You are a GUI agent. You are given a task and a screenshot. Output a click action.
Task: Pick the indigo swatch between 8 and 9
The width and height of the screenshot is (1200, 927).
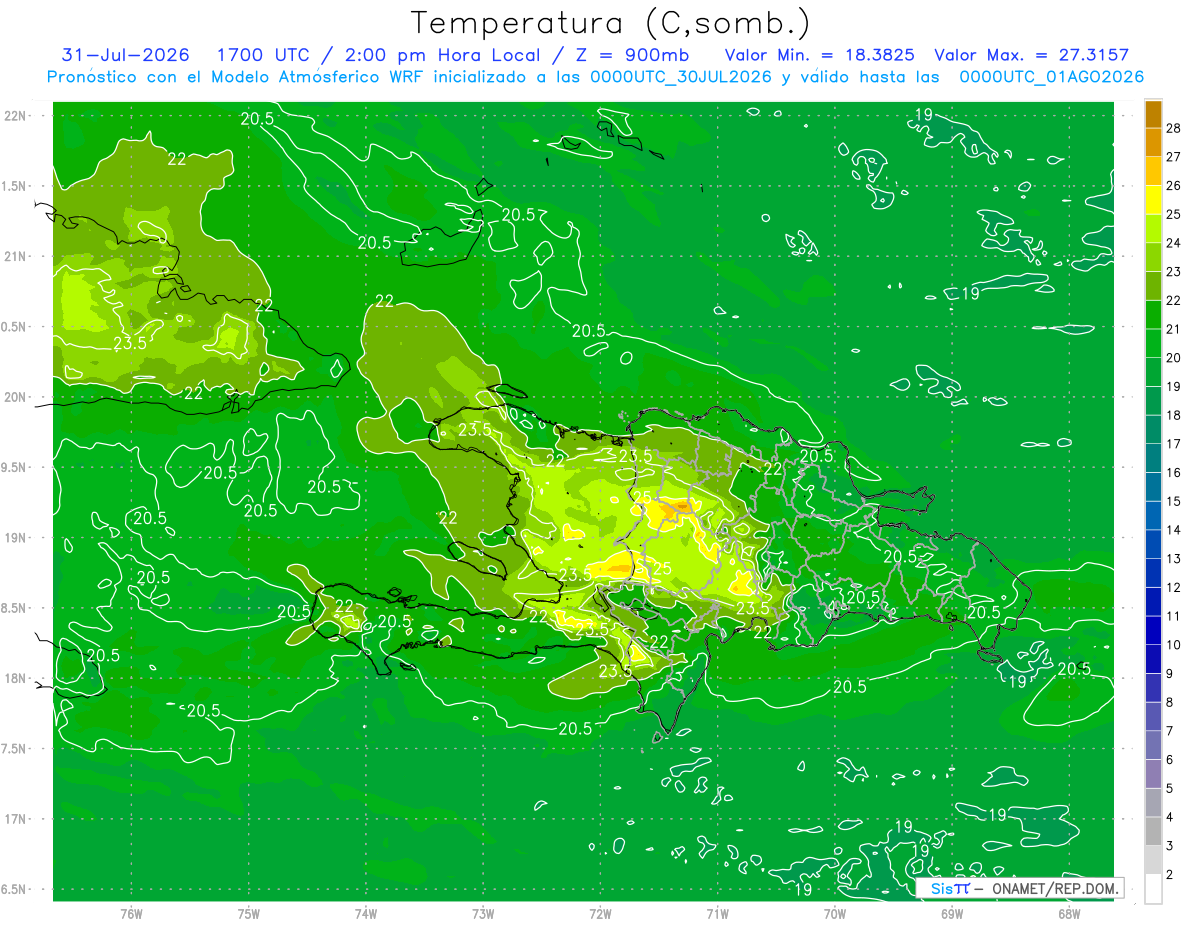click(1153, 688)
